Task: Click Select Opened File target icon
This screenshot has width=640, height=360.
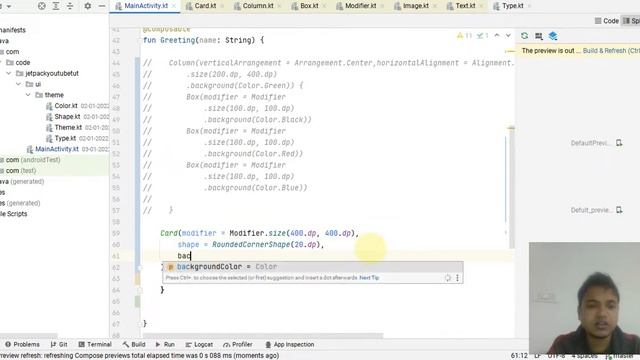Action: (x=42, y=6)
